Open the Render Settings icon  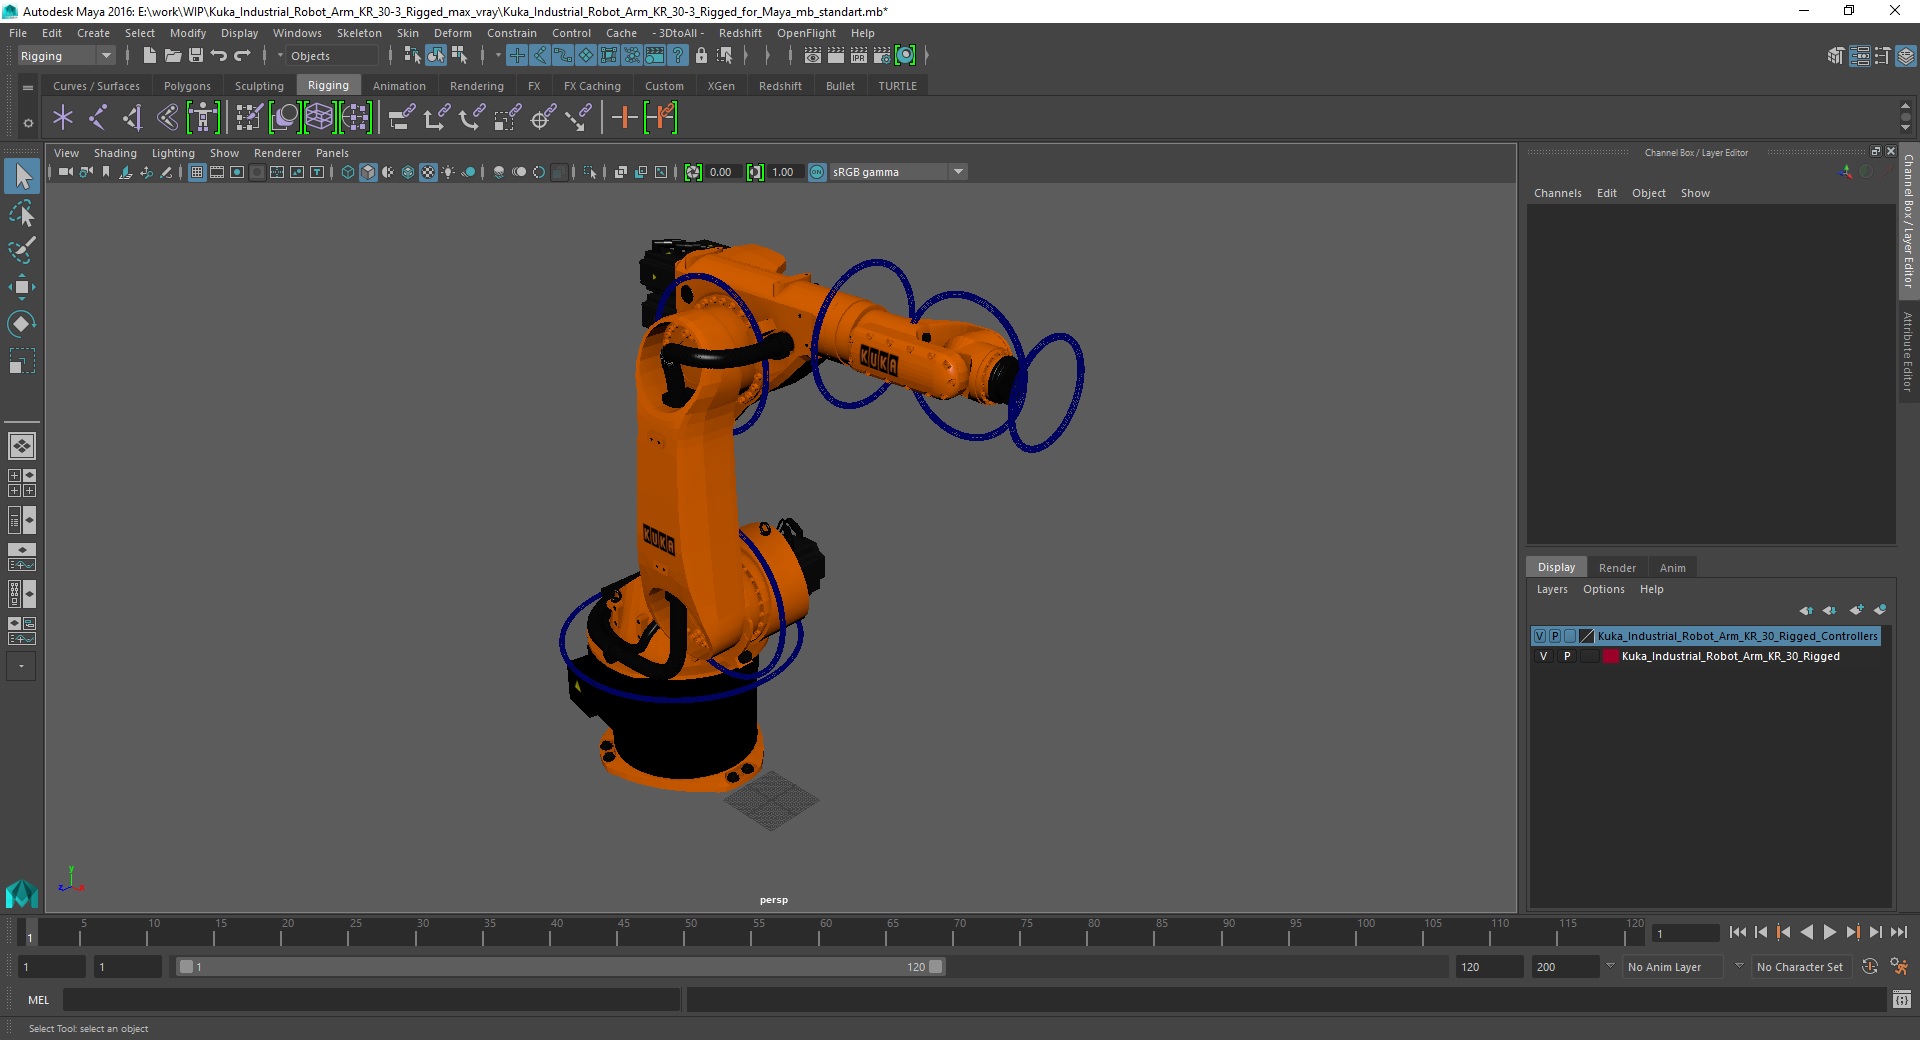[882, 56]
